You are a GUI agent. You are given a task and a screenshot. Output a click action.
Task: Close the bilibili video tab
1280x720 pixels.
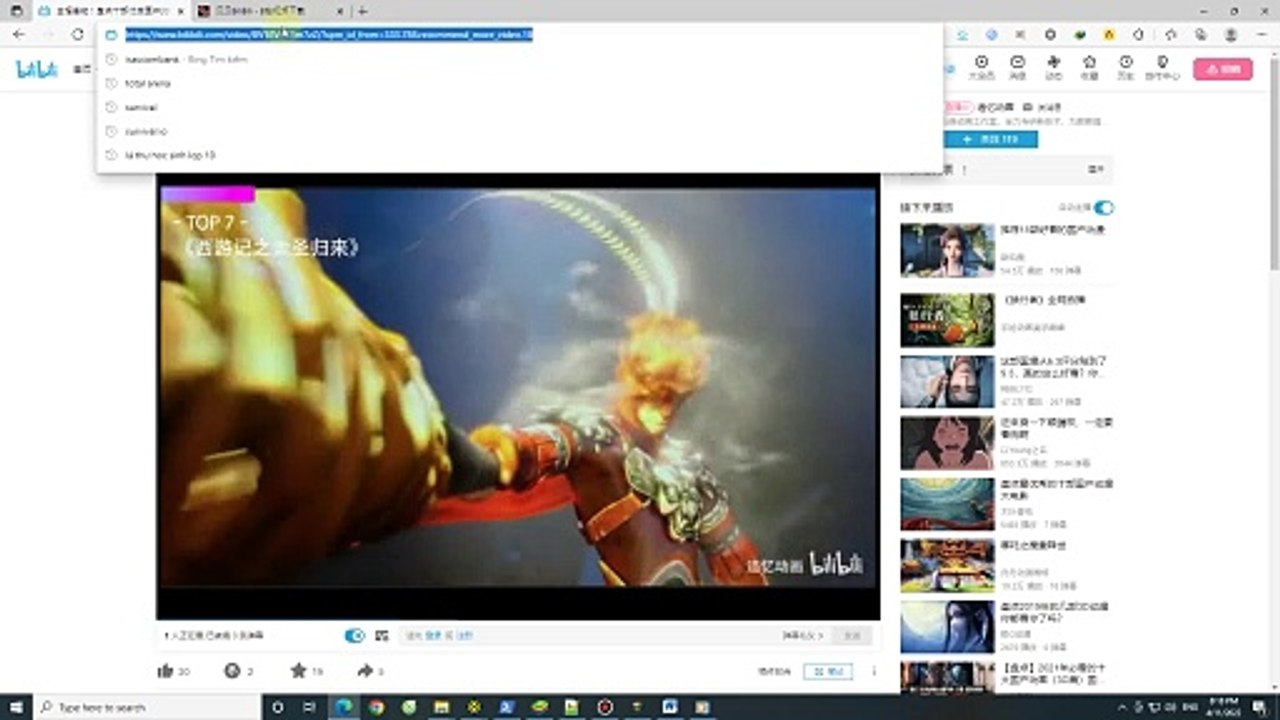[180, 11]
